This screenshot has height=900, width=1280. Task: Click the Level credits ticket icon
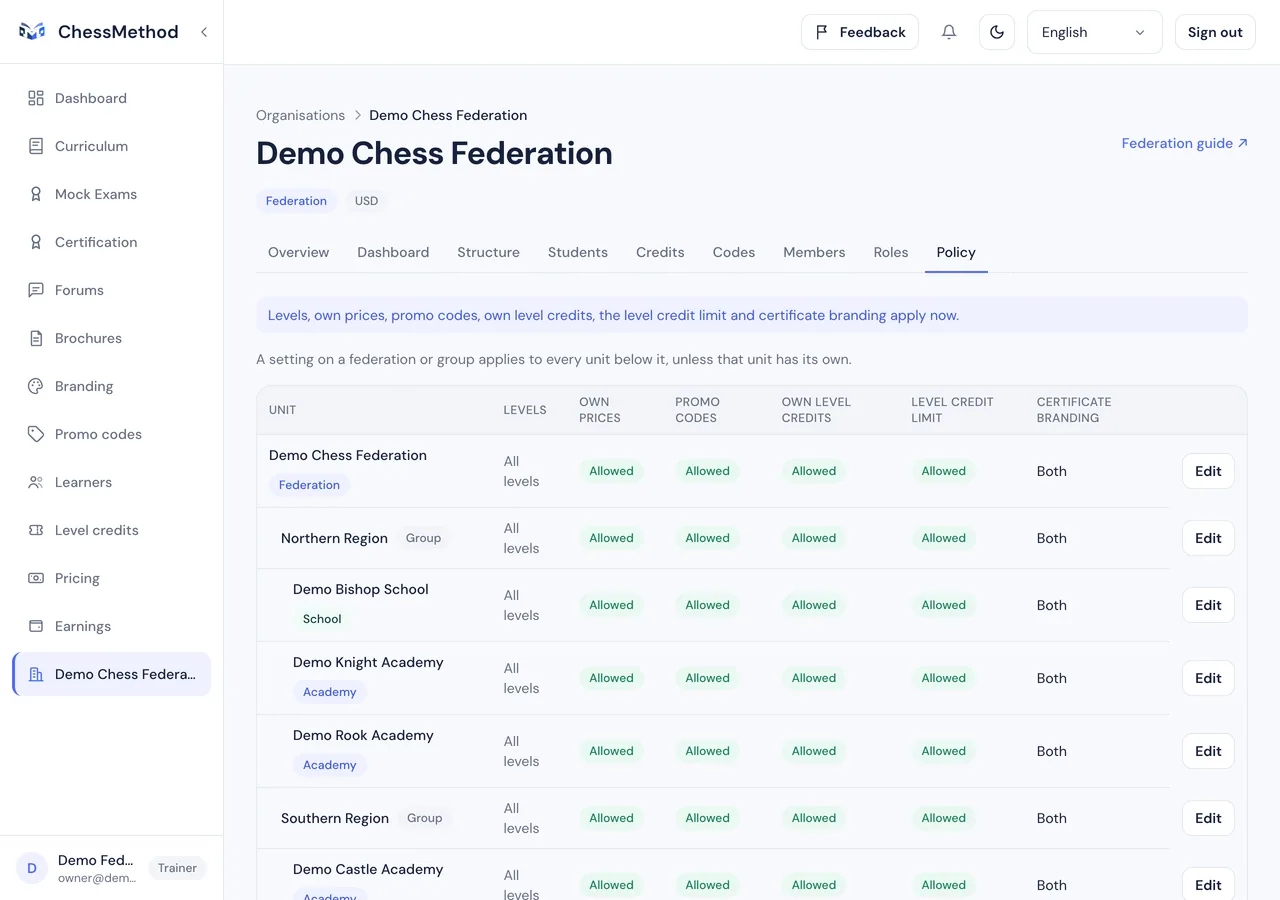[x=36, y=530]
